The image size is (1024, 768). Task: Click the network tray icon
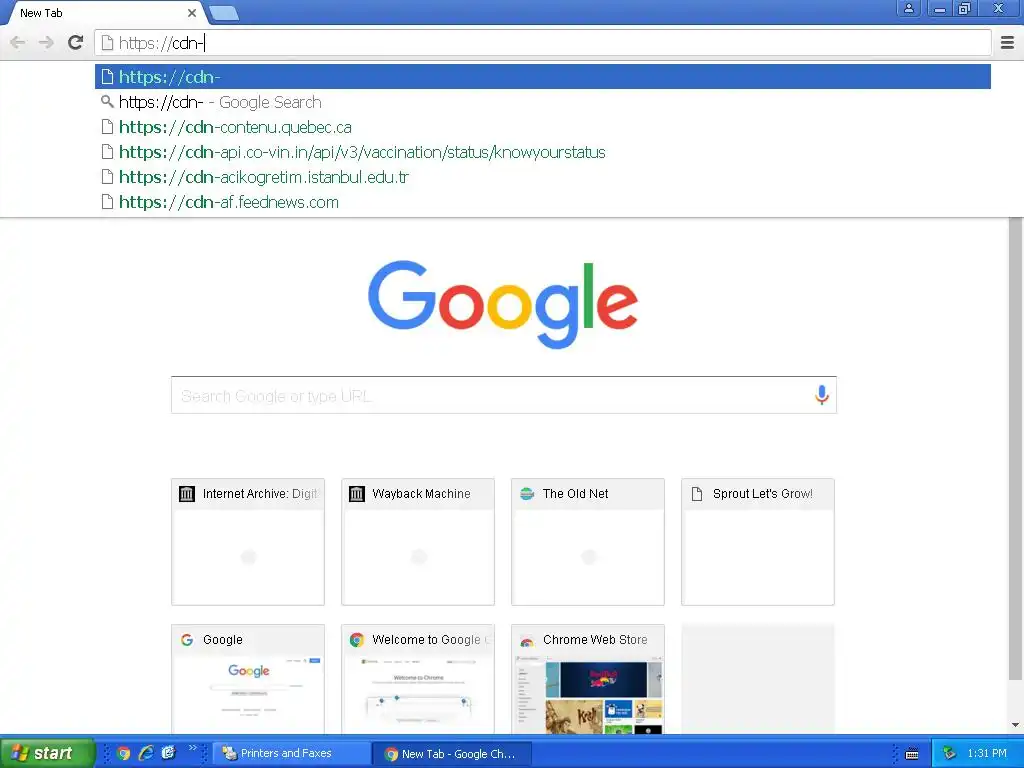pos(949,753)
